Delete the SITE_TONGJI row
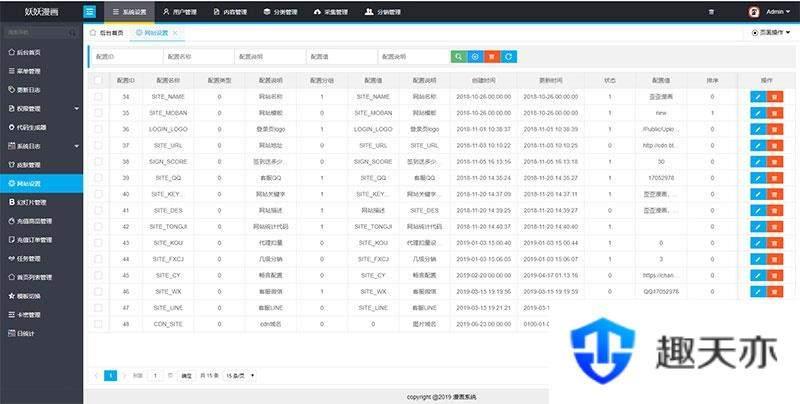Image resolution: width=800 pixels, height=404 pixels. point(774,226)
